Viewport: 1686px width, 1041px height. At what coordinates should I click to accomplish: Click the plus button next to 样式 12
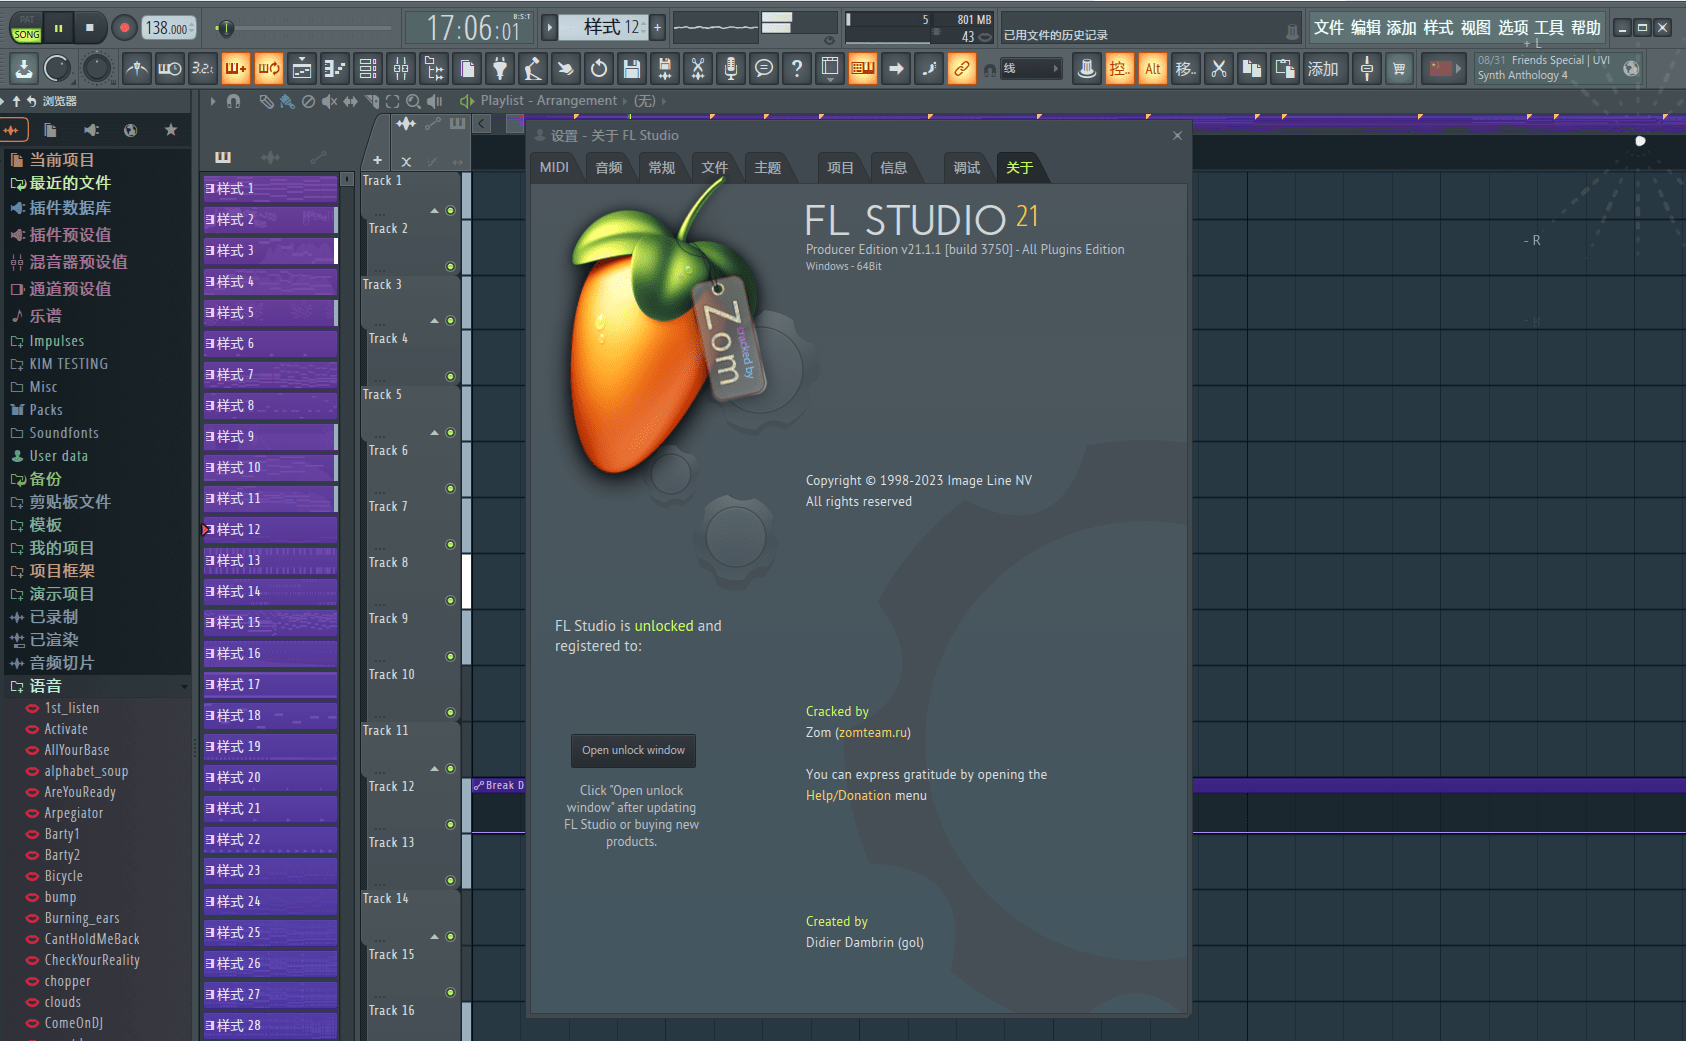[x=657, y=28]
